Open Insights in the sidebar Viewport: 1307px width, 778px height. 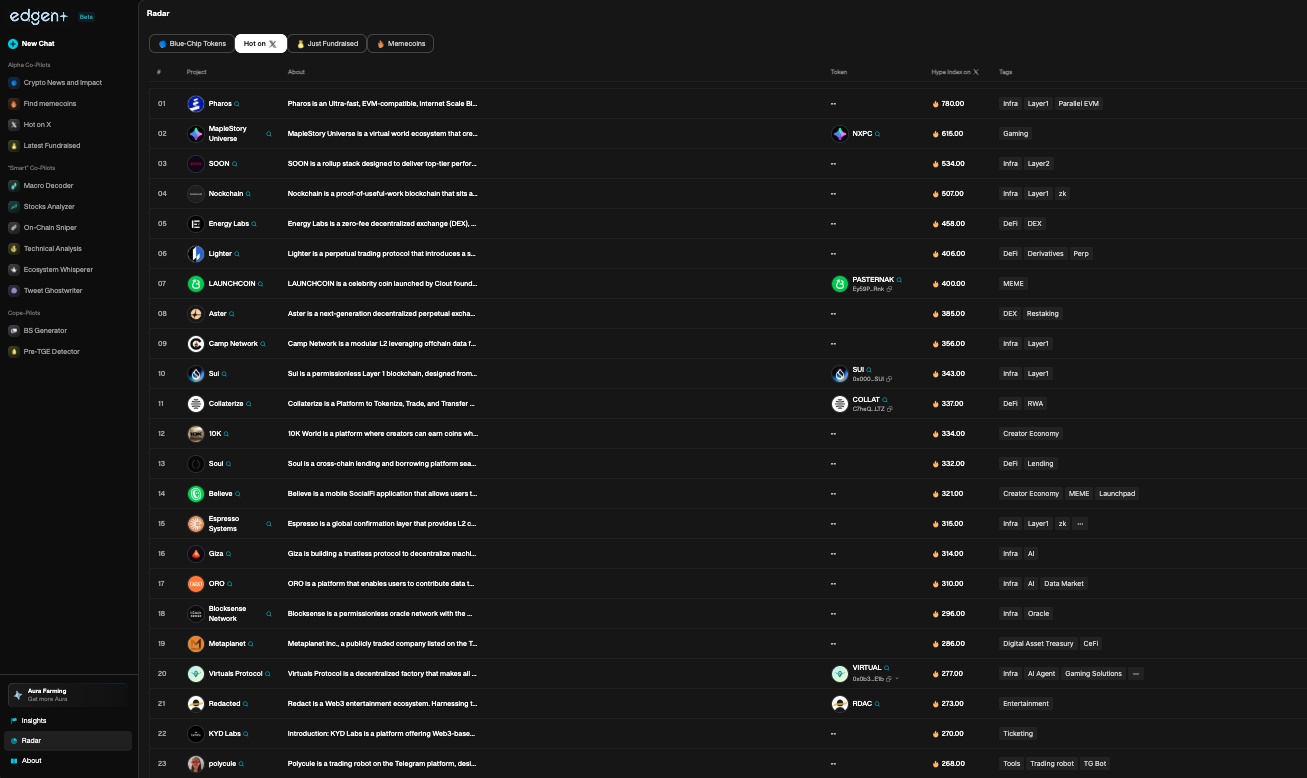pyautogui.click(x=34, y=721)
